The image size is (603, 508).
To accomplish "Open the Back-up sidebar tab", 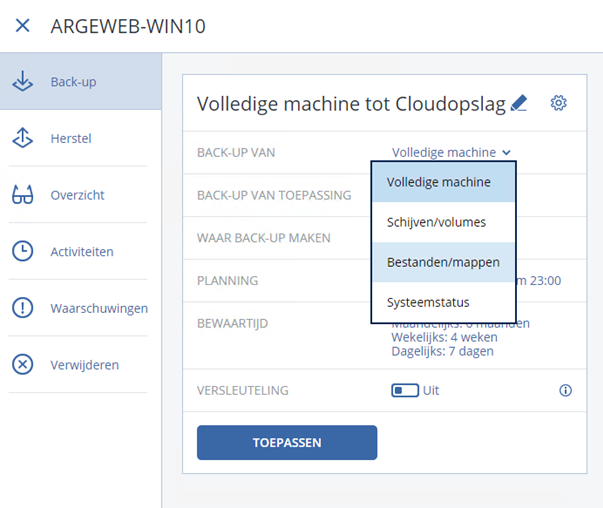I will tap(81, 82).
